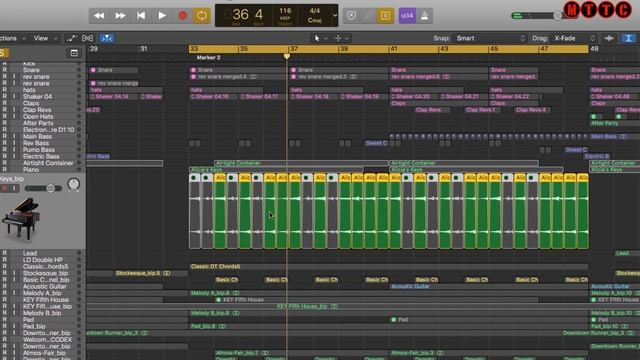Toggle the metronome click button
Viewport: 640px width, 360px height.
pyautogui.click(x=424, y=16)
